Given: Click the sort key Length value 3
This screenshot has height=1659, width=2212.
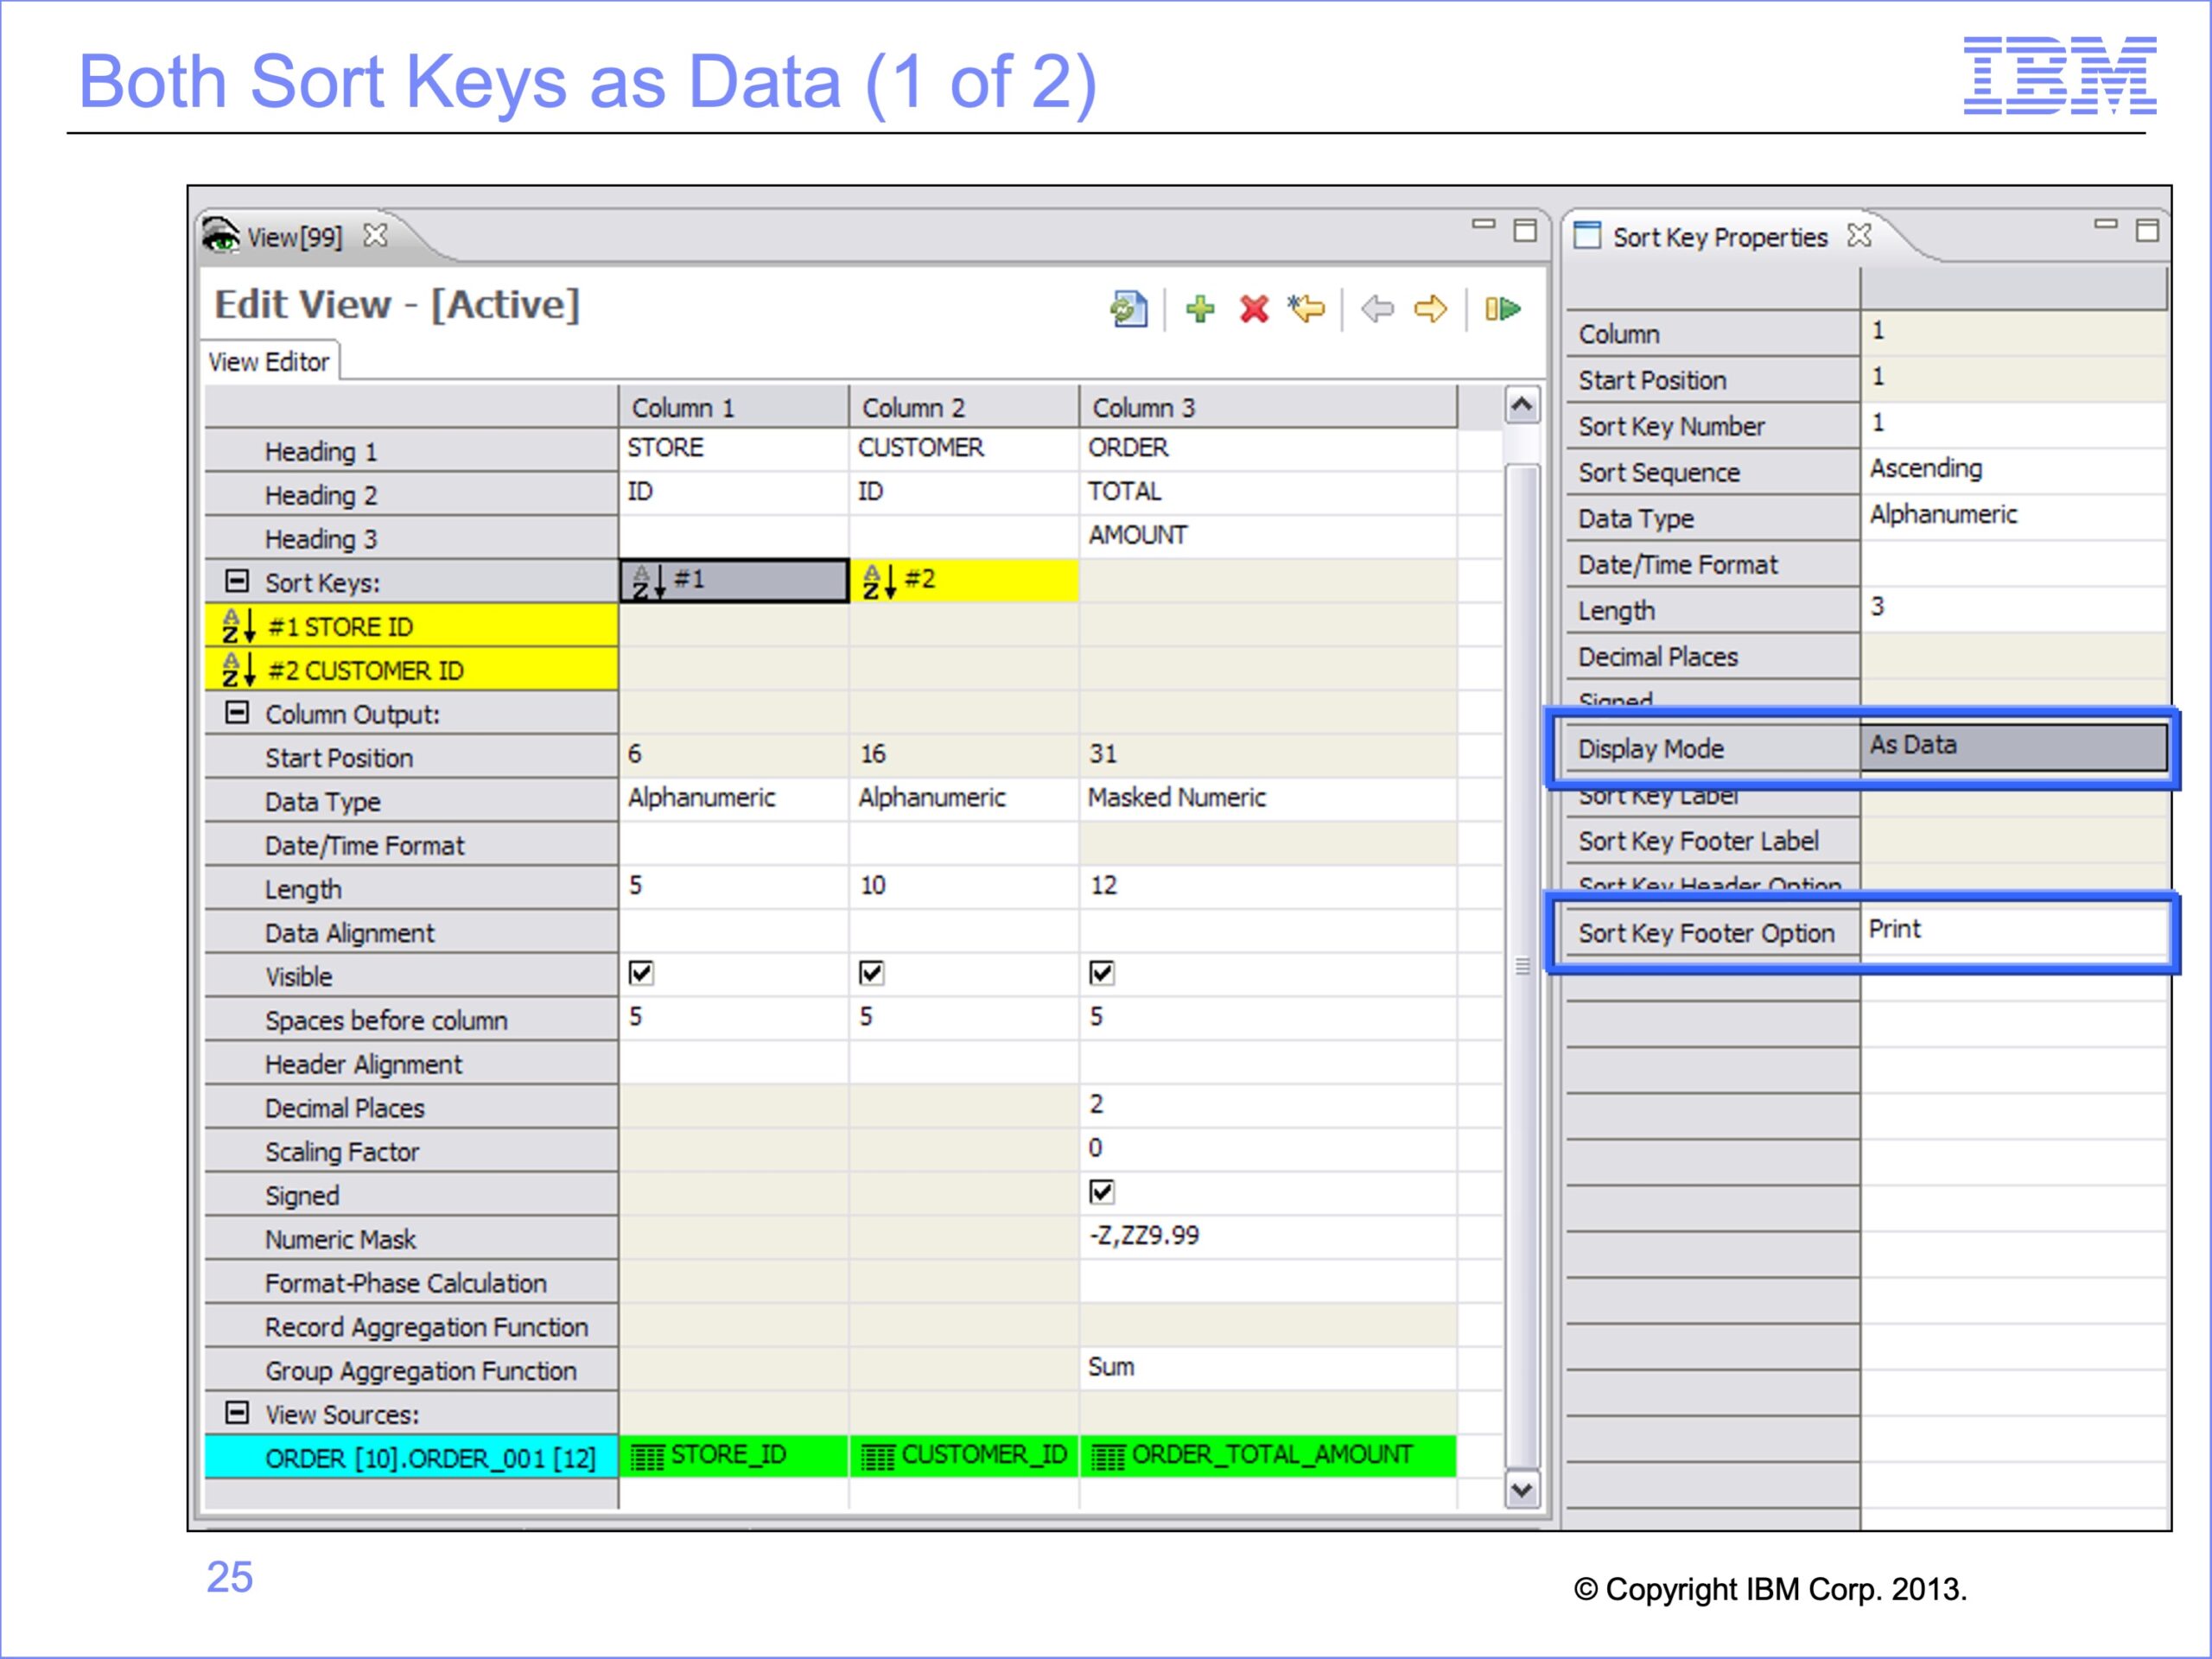Looking at the screenshot, I should [2013, 608].
